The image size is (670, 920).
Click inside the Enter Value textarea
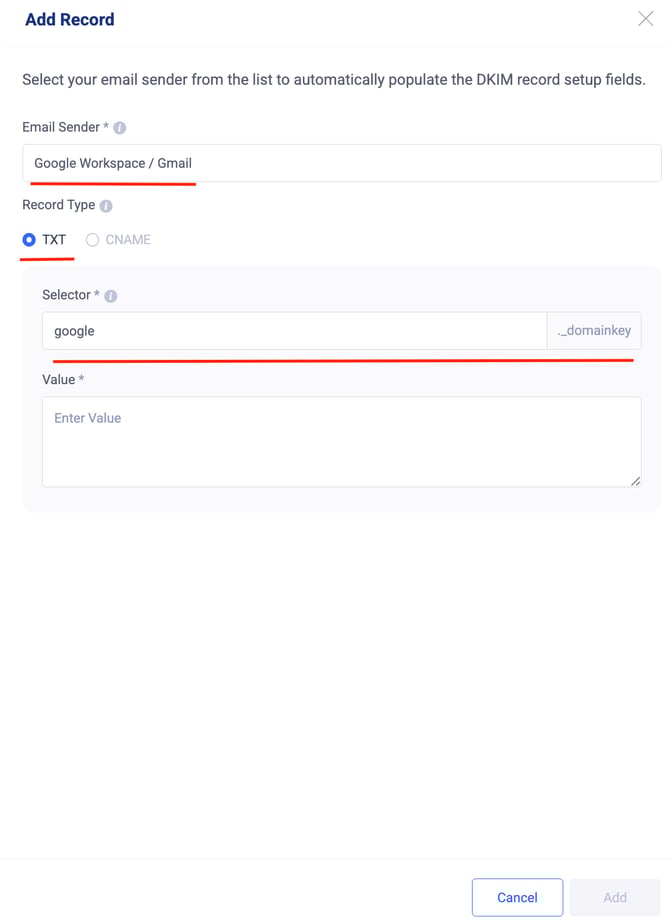point(341,442)
